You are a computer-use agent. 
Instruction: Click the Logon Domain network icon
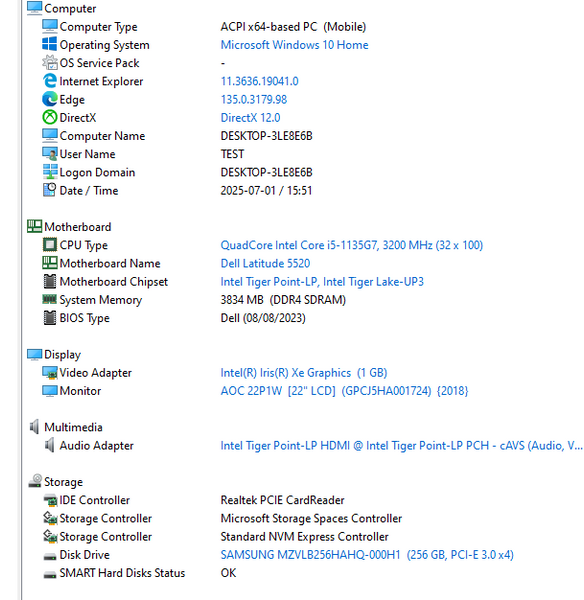50,172
